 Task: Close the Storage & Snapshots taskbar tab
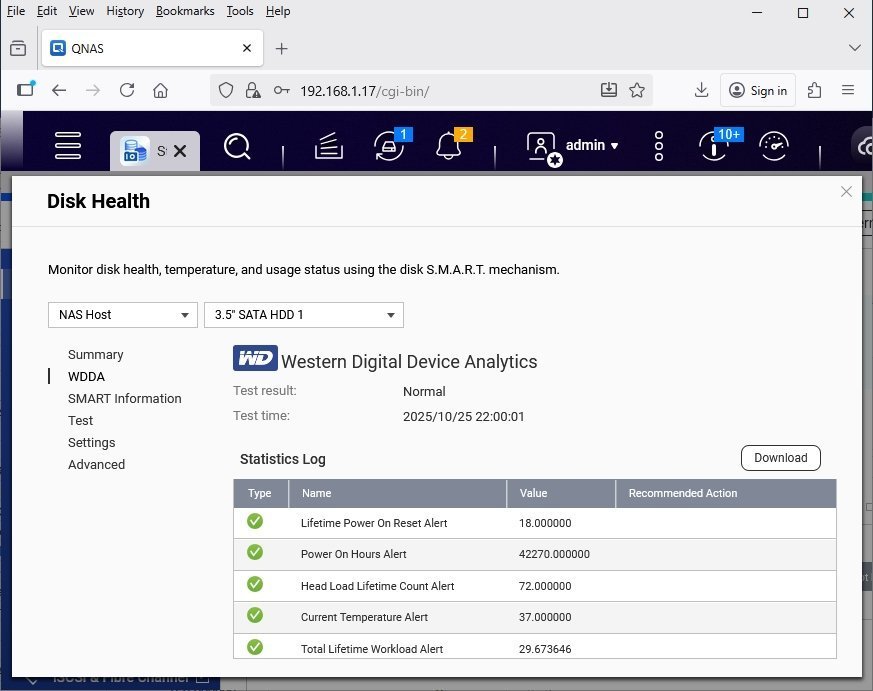coord(180,151)
